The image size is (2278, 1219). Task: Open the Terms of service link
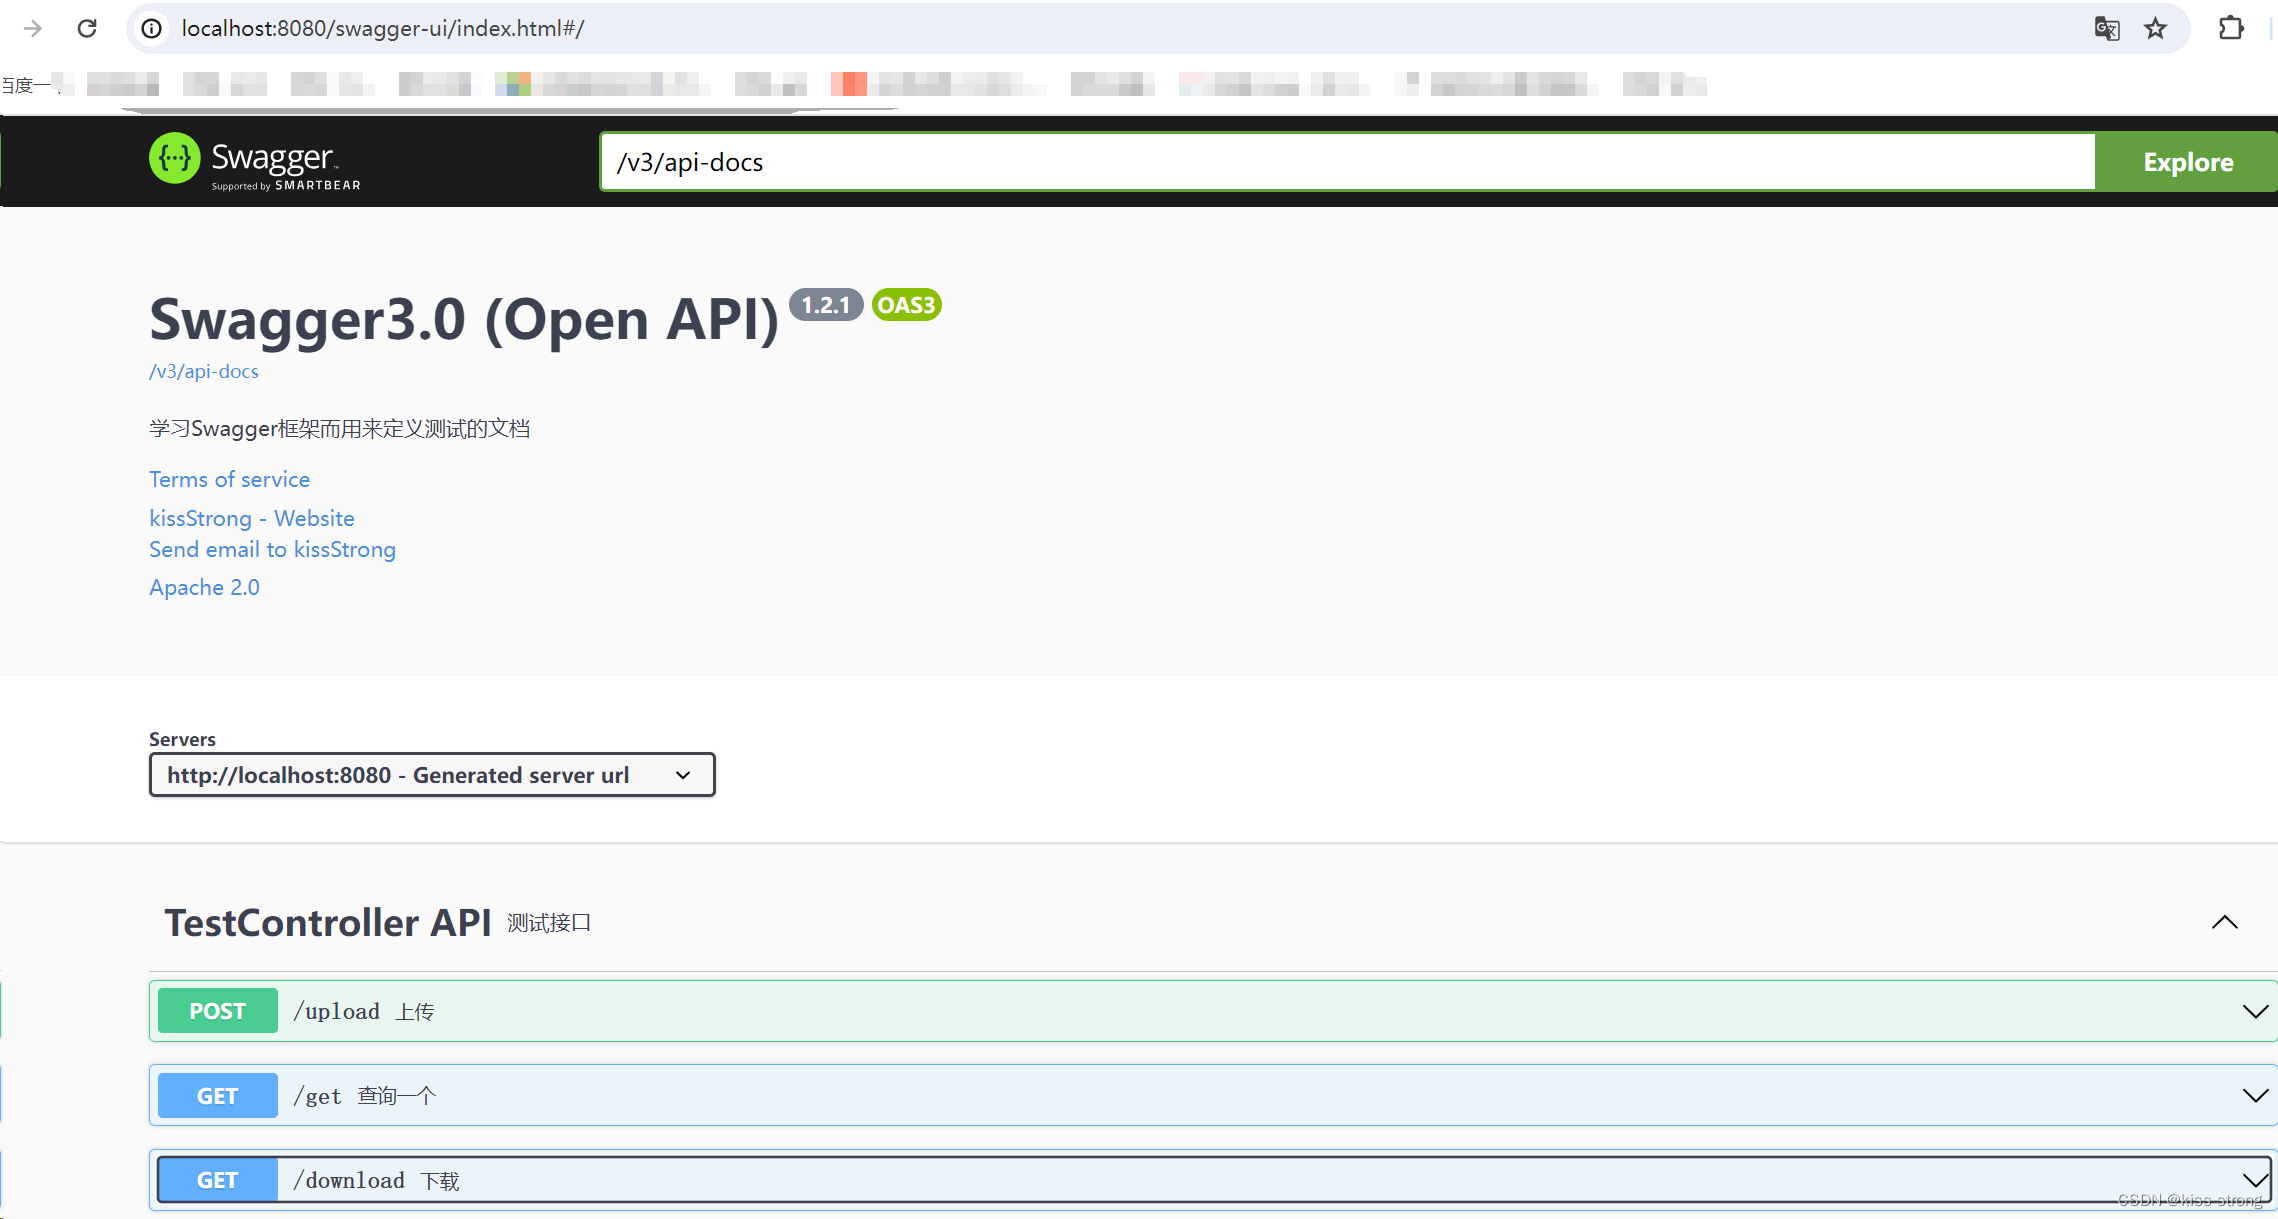229,479
